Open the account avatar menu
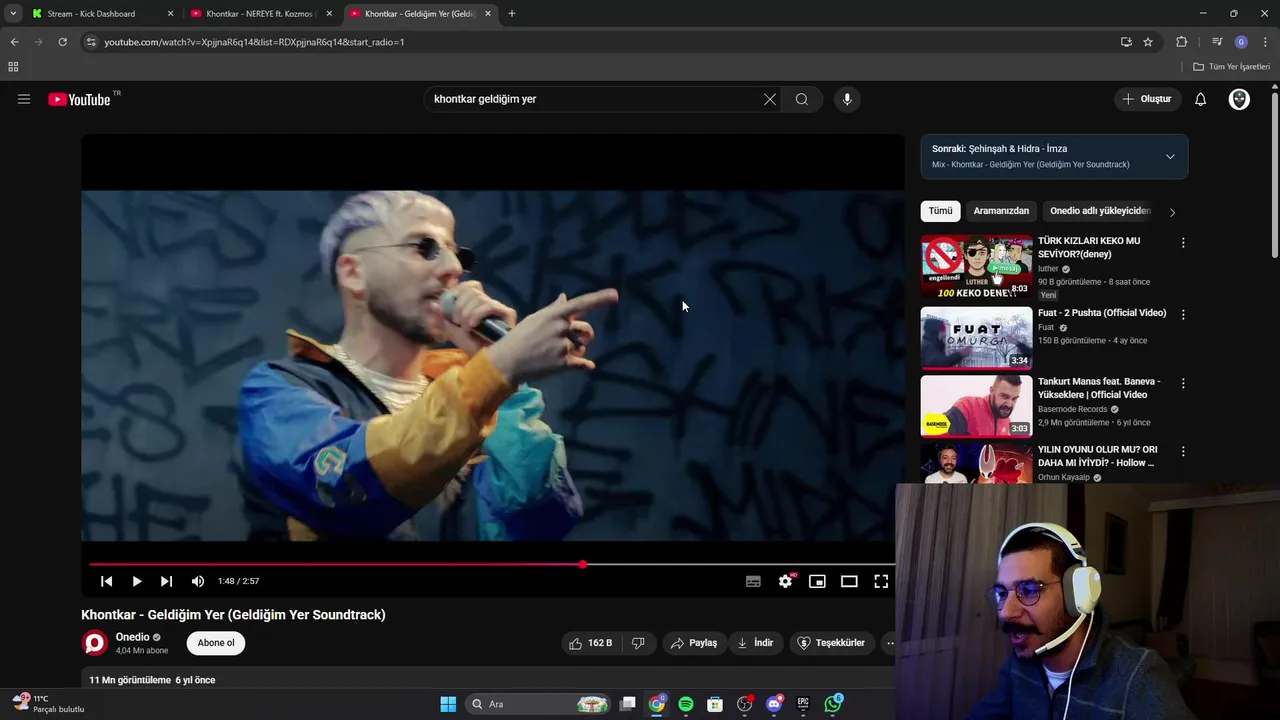1280x720 pixels. [1239, 99]
